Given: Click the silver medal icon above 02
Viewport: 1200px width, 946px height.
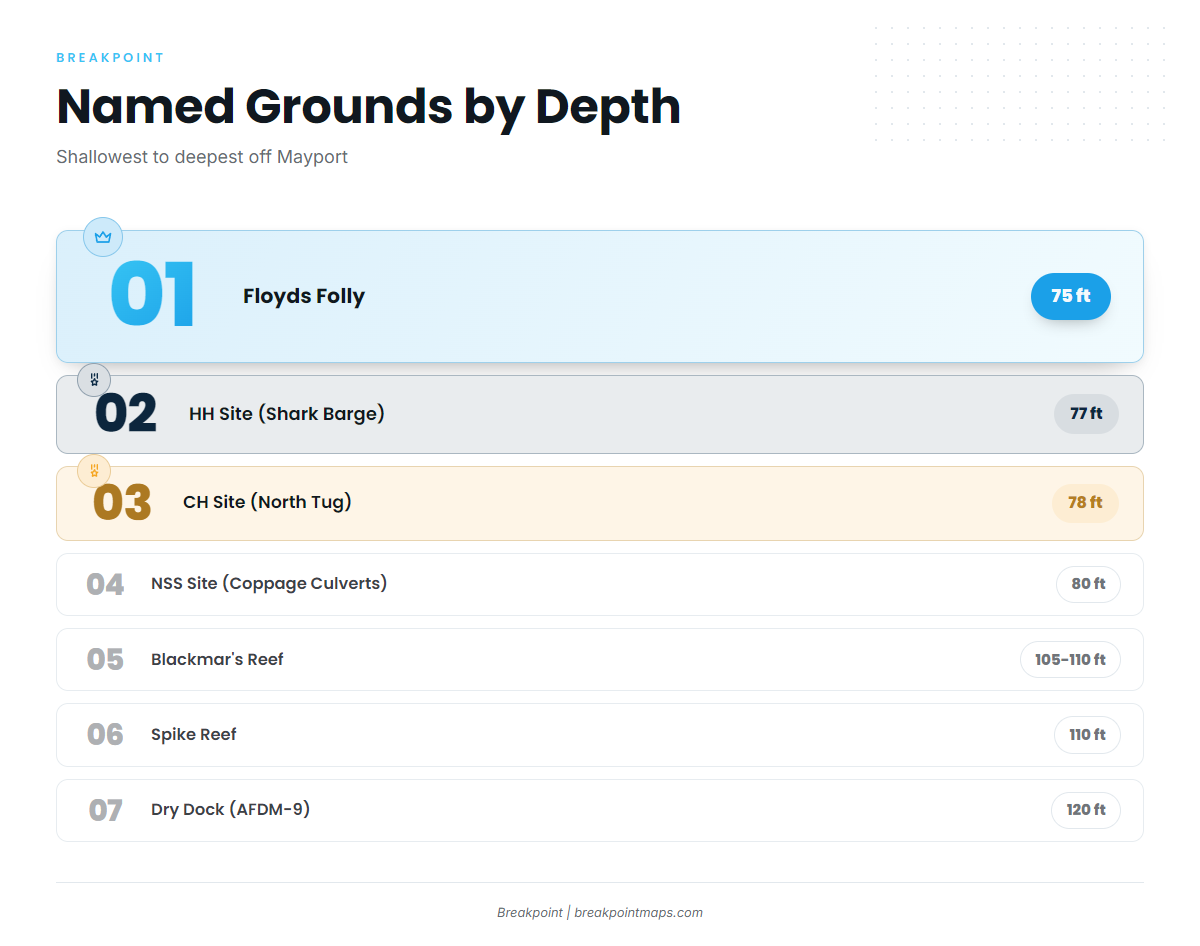Looking at the screenshot, I should tap(94, 380).
